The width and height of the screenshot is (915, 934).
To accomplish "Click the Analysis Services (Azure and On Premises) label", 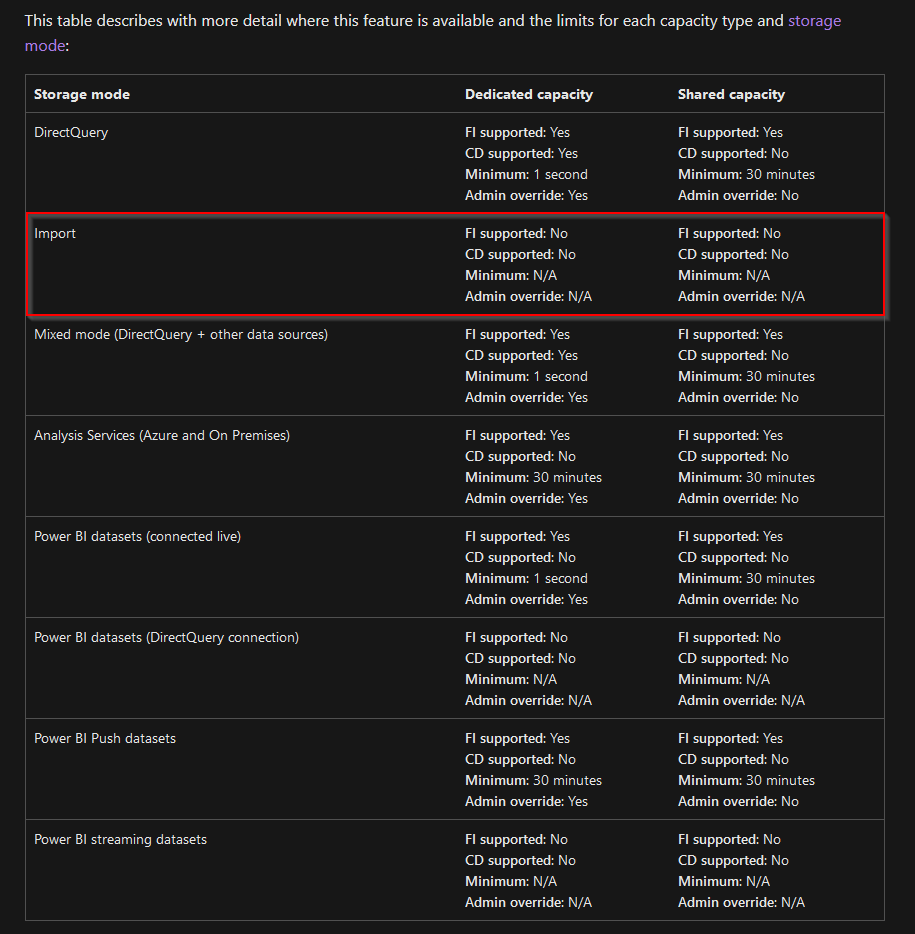I will (x=162, y=435).
